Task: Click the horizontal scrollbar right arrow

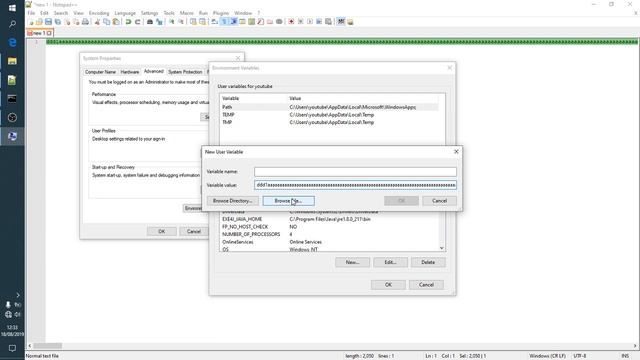Action: (x=635, y=346)
